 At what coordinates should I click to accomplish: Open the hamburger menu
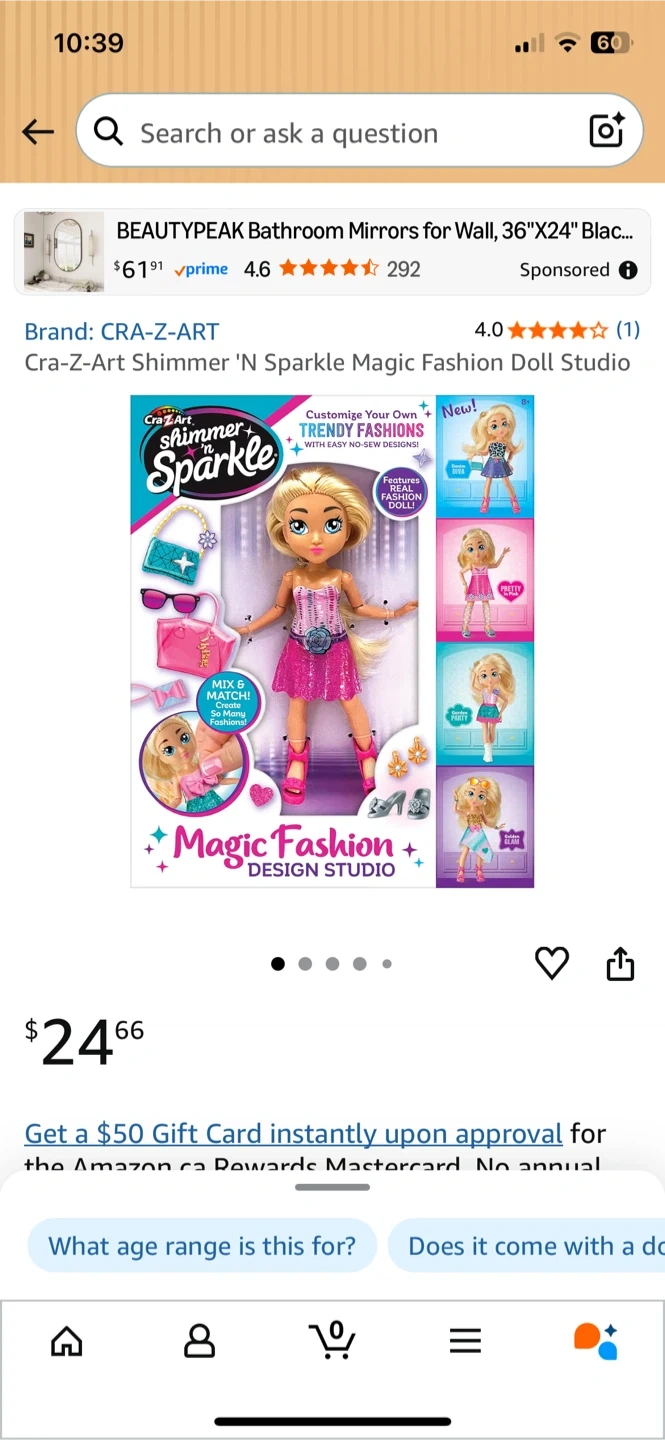pos(465,1340)
